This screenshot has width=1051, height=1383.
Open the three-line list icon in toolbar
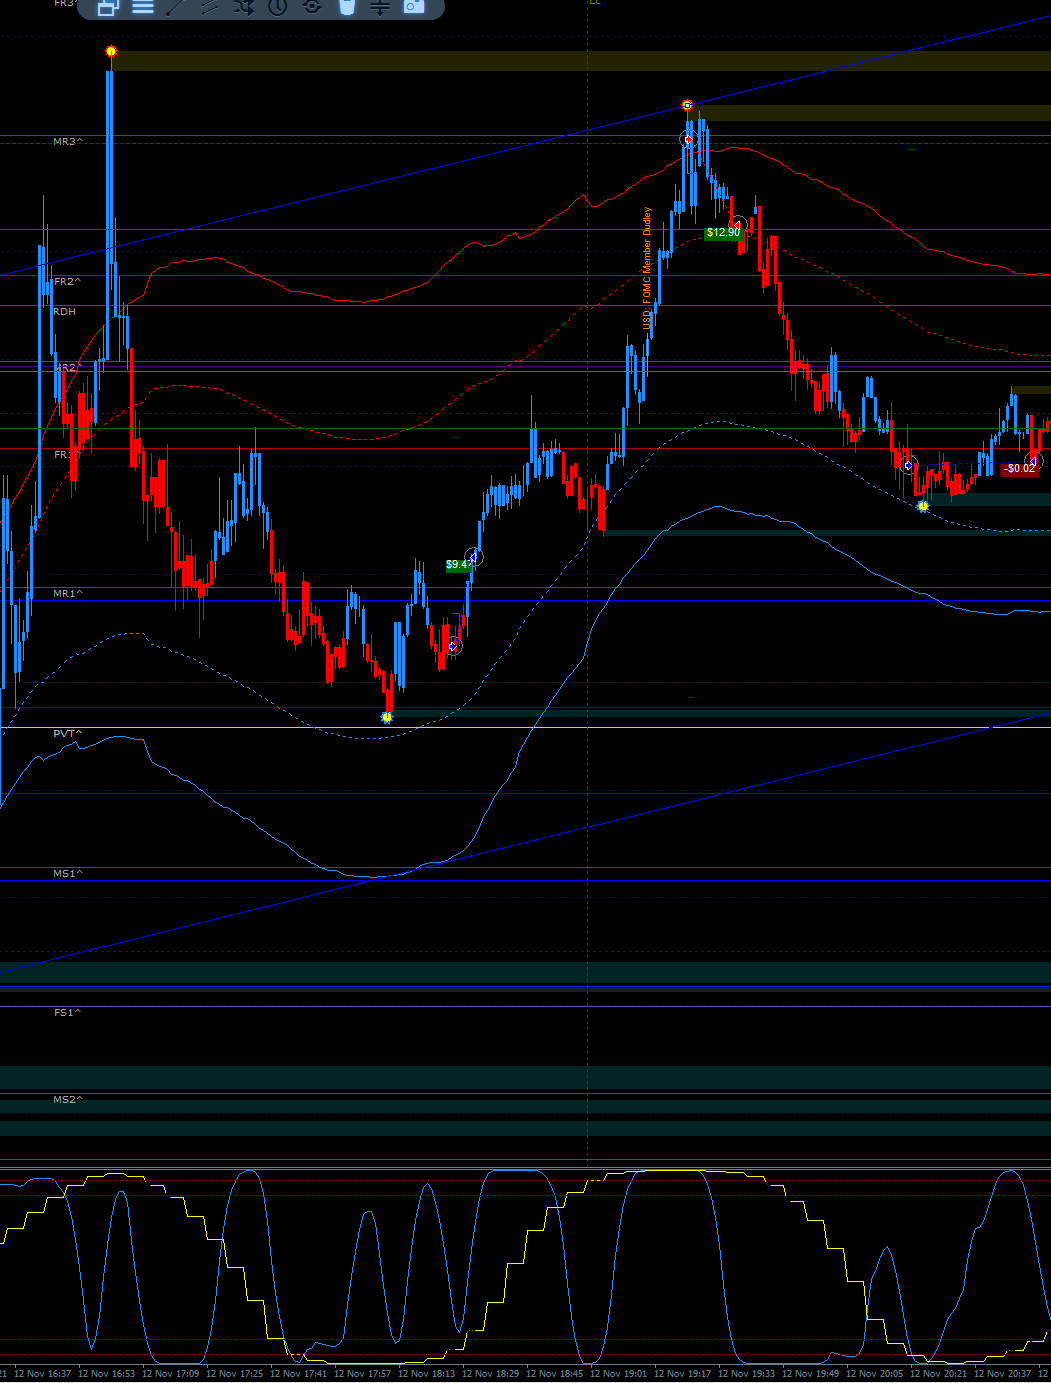(x=143, y=6)
